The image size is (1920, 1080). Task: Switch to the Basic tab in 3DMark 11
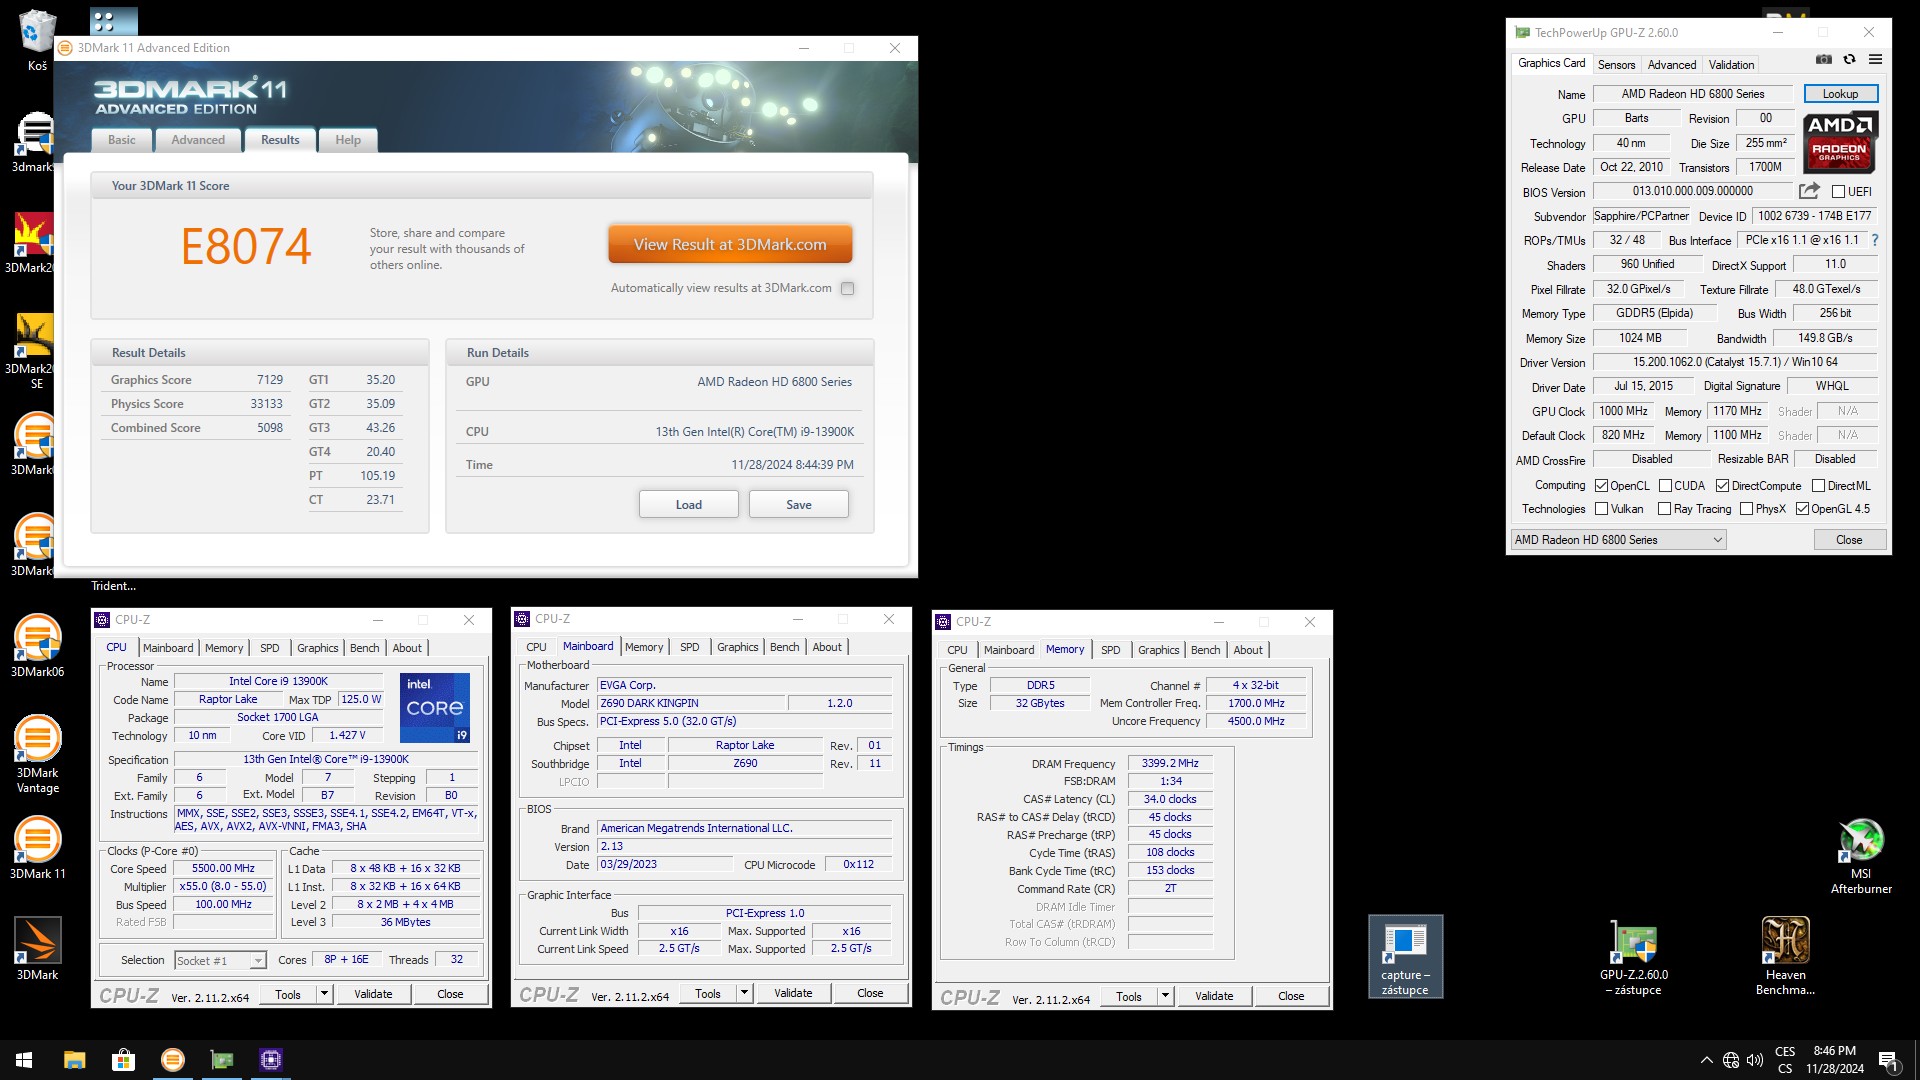tap(122, 140)
